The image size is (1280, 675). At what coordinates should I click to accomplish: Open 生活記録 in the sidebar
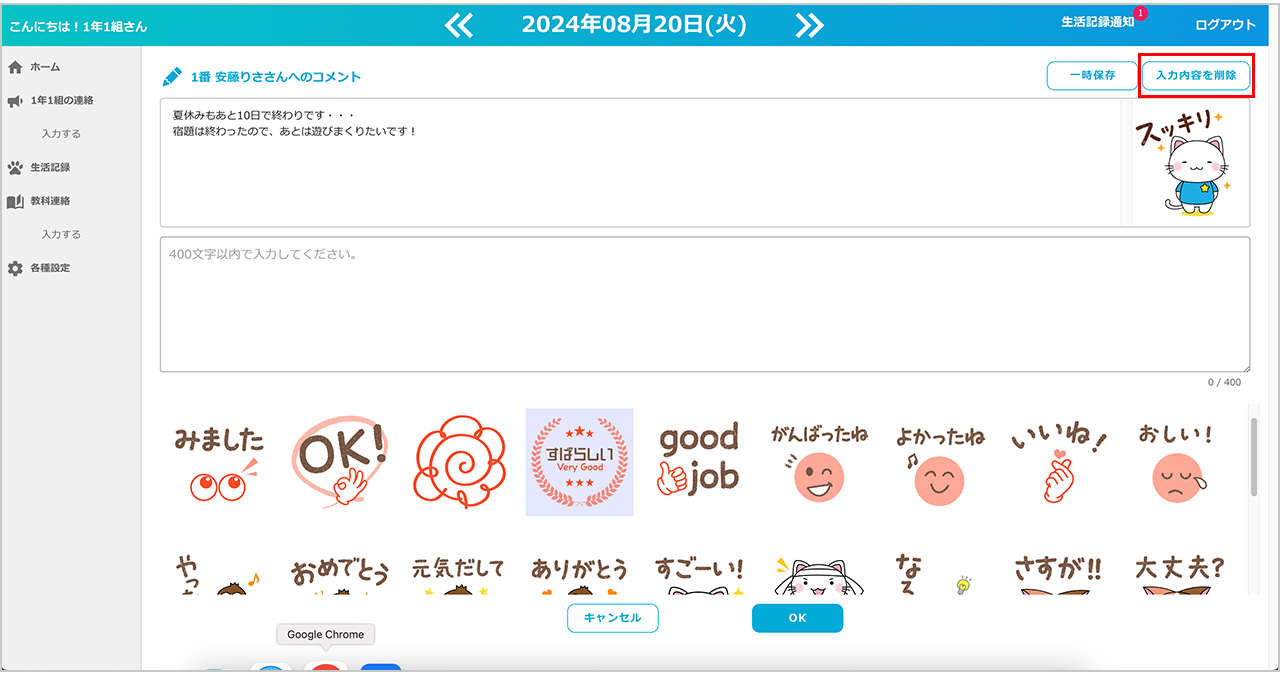click(x=50, y=167)
